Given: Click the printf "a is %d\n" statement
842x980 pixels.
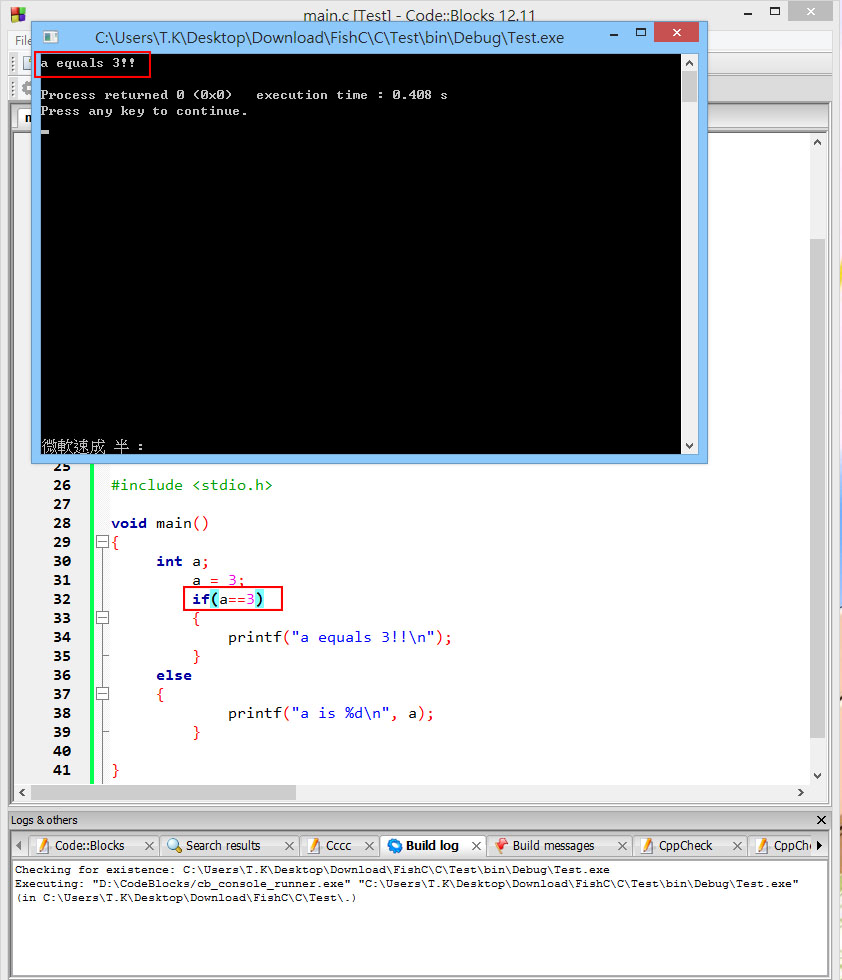Looking at the screenshot, I should pos(331,713).
